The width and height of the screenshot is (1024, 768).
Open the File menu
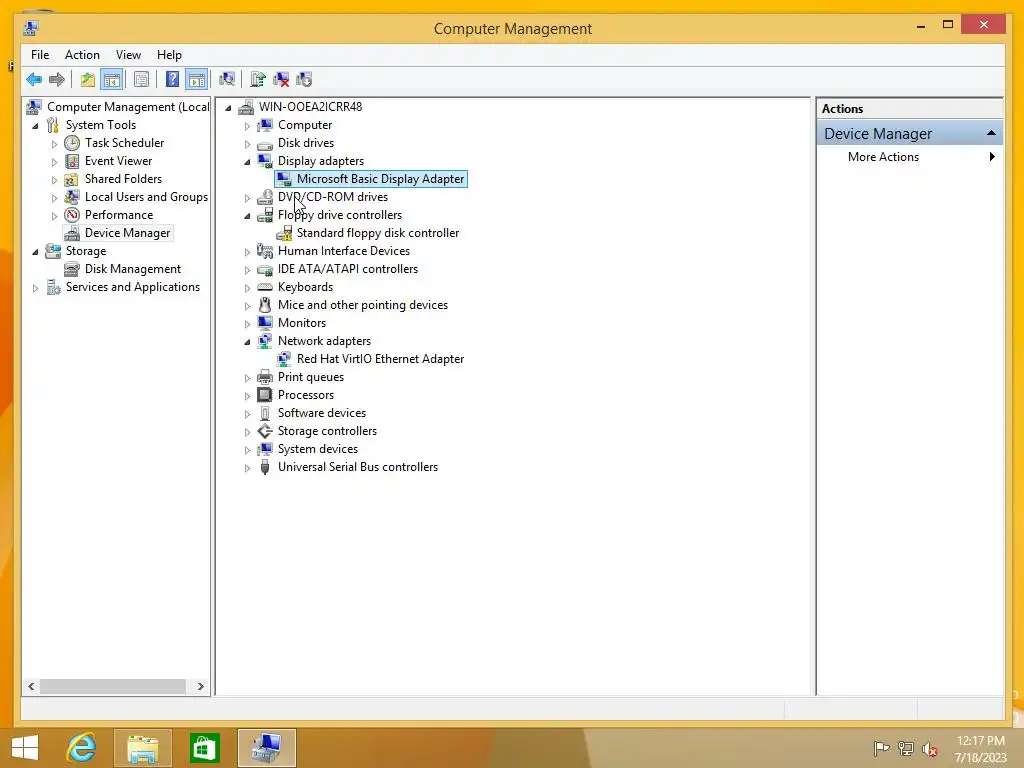click(40, 55)
